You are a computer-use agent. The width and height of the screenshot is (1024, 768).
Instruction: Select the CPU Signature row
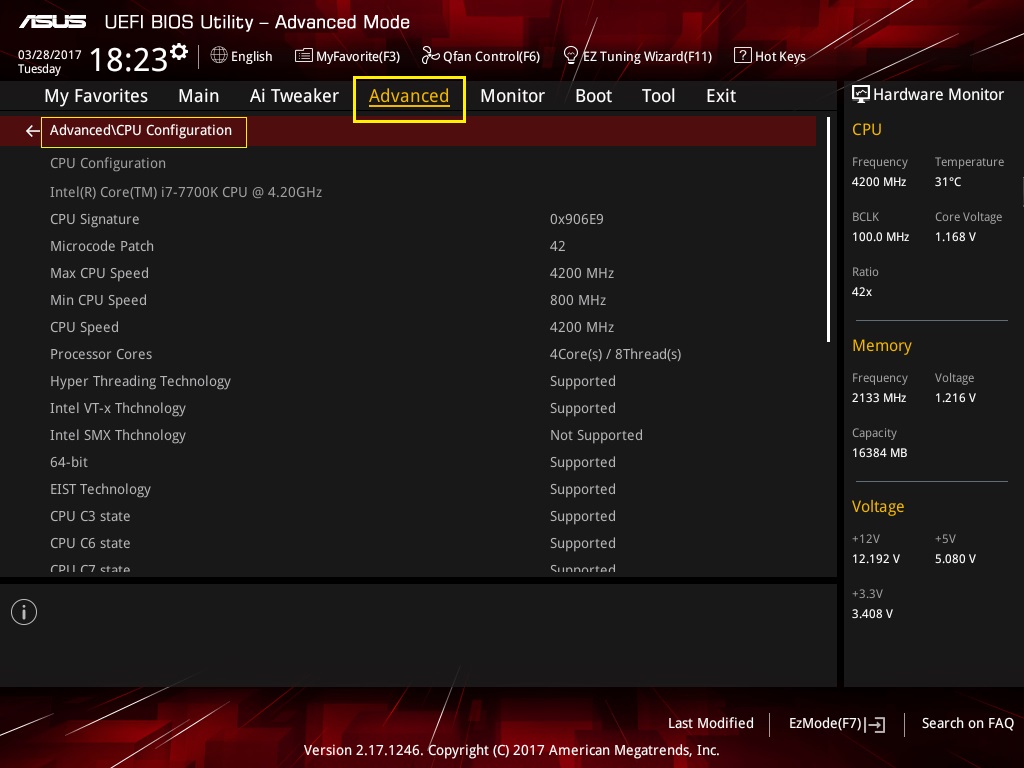click(x=408, y=219)
